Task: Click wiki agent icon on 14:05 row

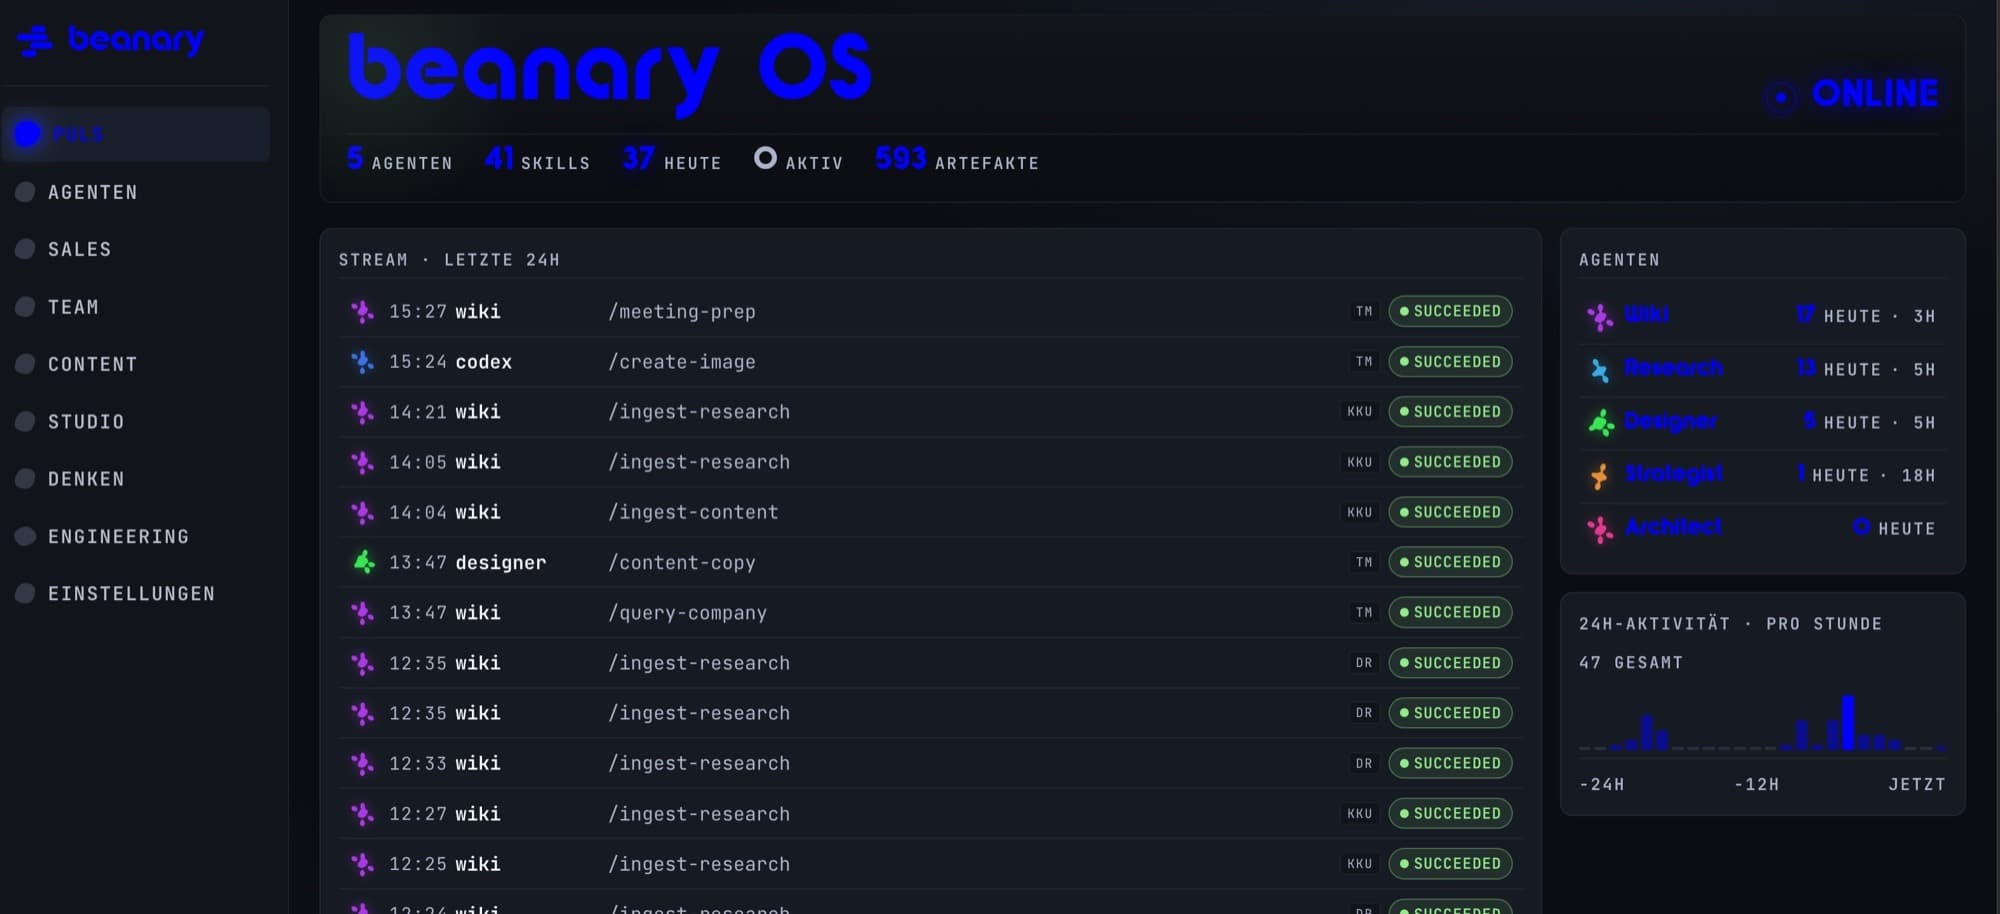Action: click(363, 462)
